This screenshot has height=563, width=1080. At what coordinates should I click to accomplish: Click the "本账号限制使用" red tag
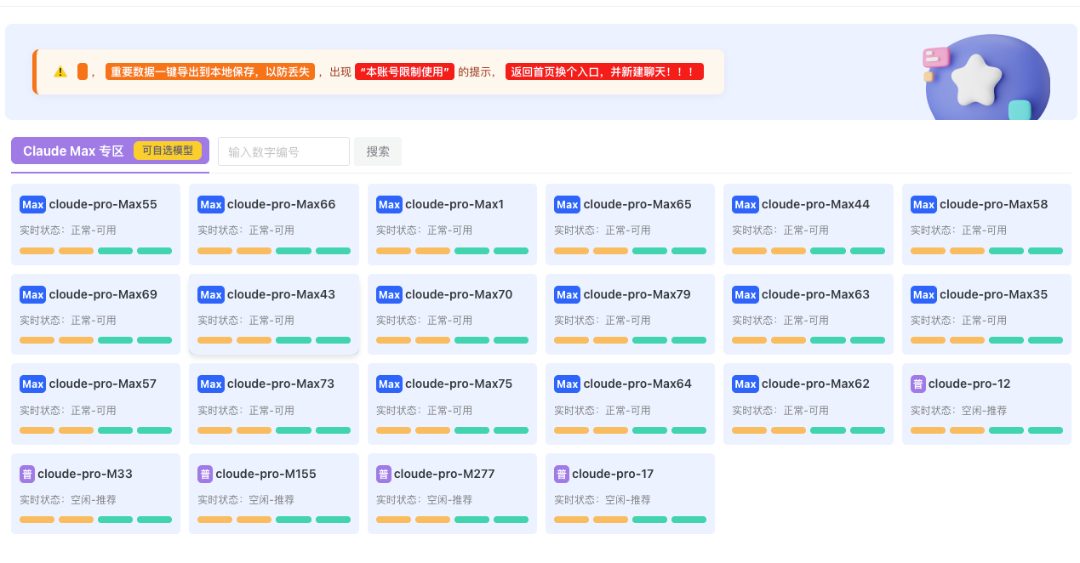[x=404, y=72]
